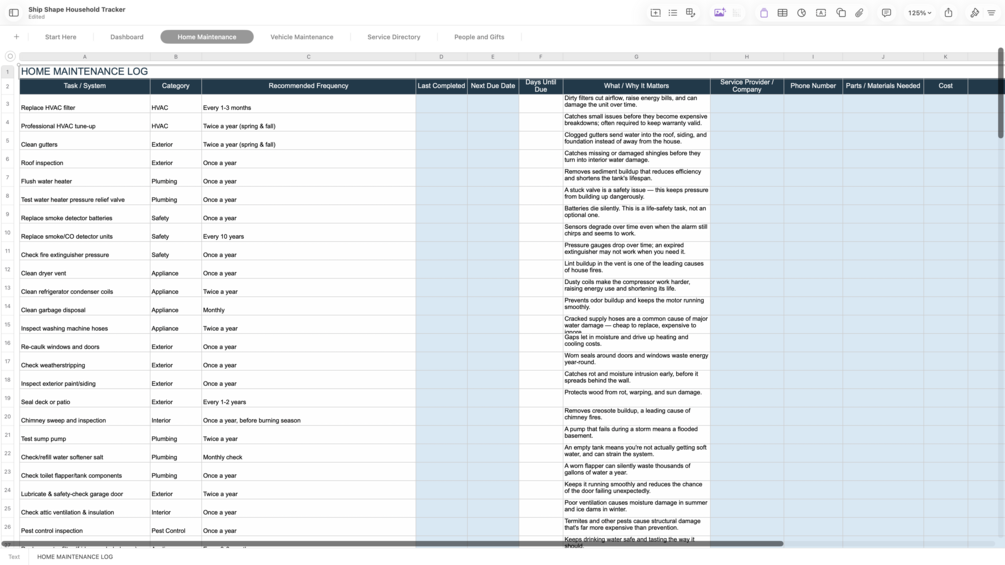Click the pivot table icon with pencil
This screenshot has height=565, width=1005.
[x=690, y=13]
